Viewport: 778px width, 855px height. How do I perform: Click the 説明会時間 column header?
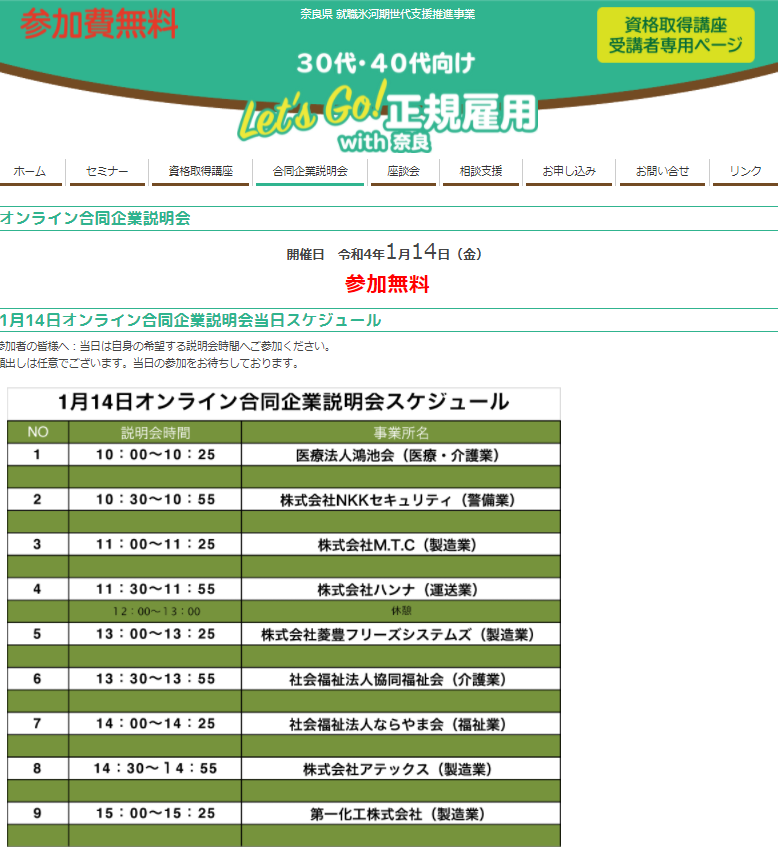(x=155, y=432)
